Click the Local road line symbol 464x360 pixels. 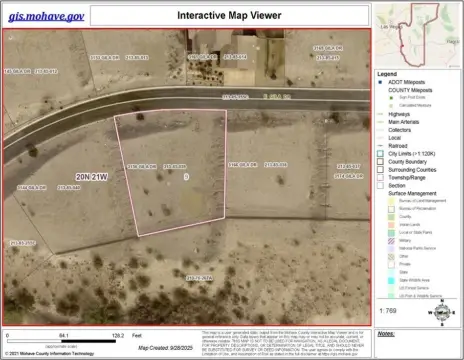click(x=380, y=138)
